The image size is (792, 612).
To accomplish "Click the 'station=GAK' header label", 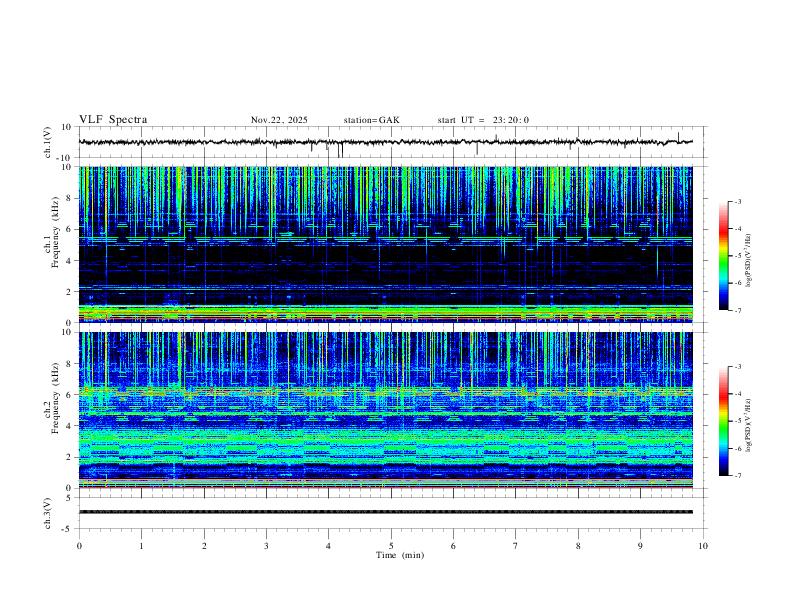I will coord(371,120).
